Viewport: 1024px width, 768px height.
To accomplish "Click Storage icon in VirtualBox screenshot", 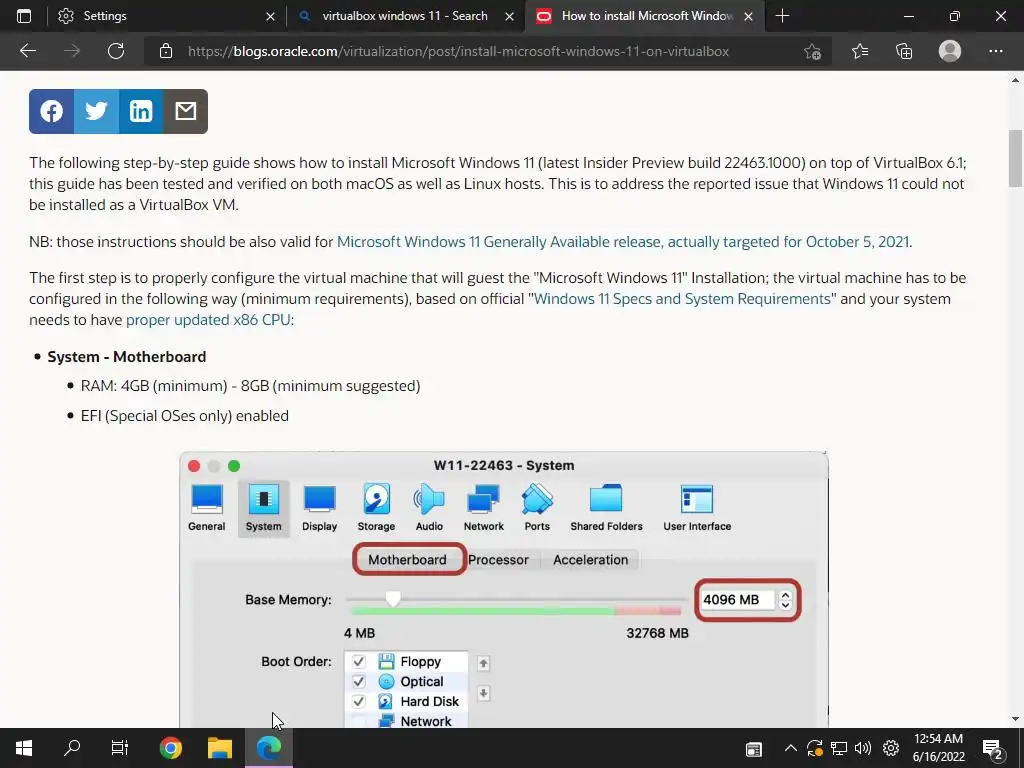I will coord(376,507).
